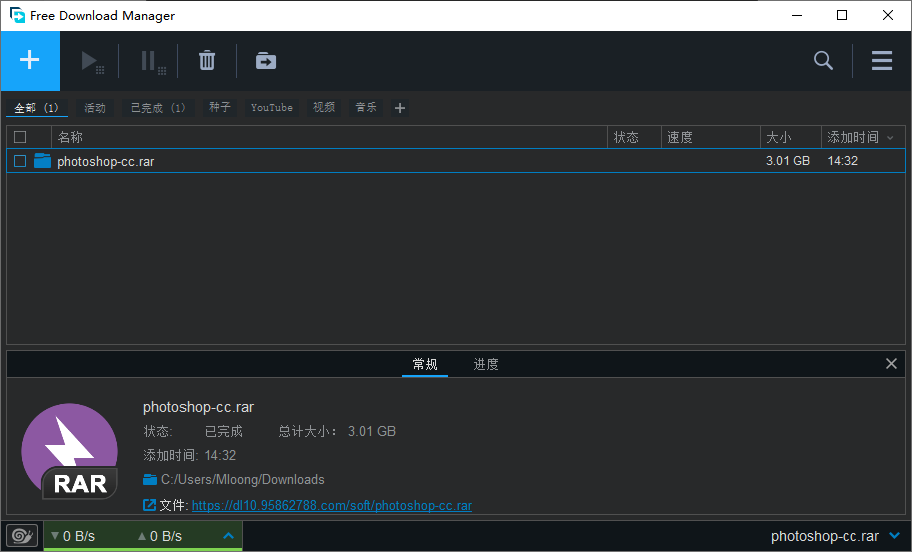
Task: Click the C:/Users/Mloong/Downloads path
Action: [243, 479]
